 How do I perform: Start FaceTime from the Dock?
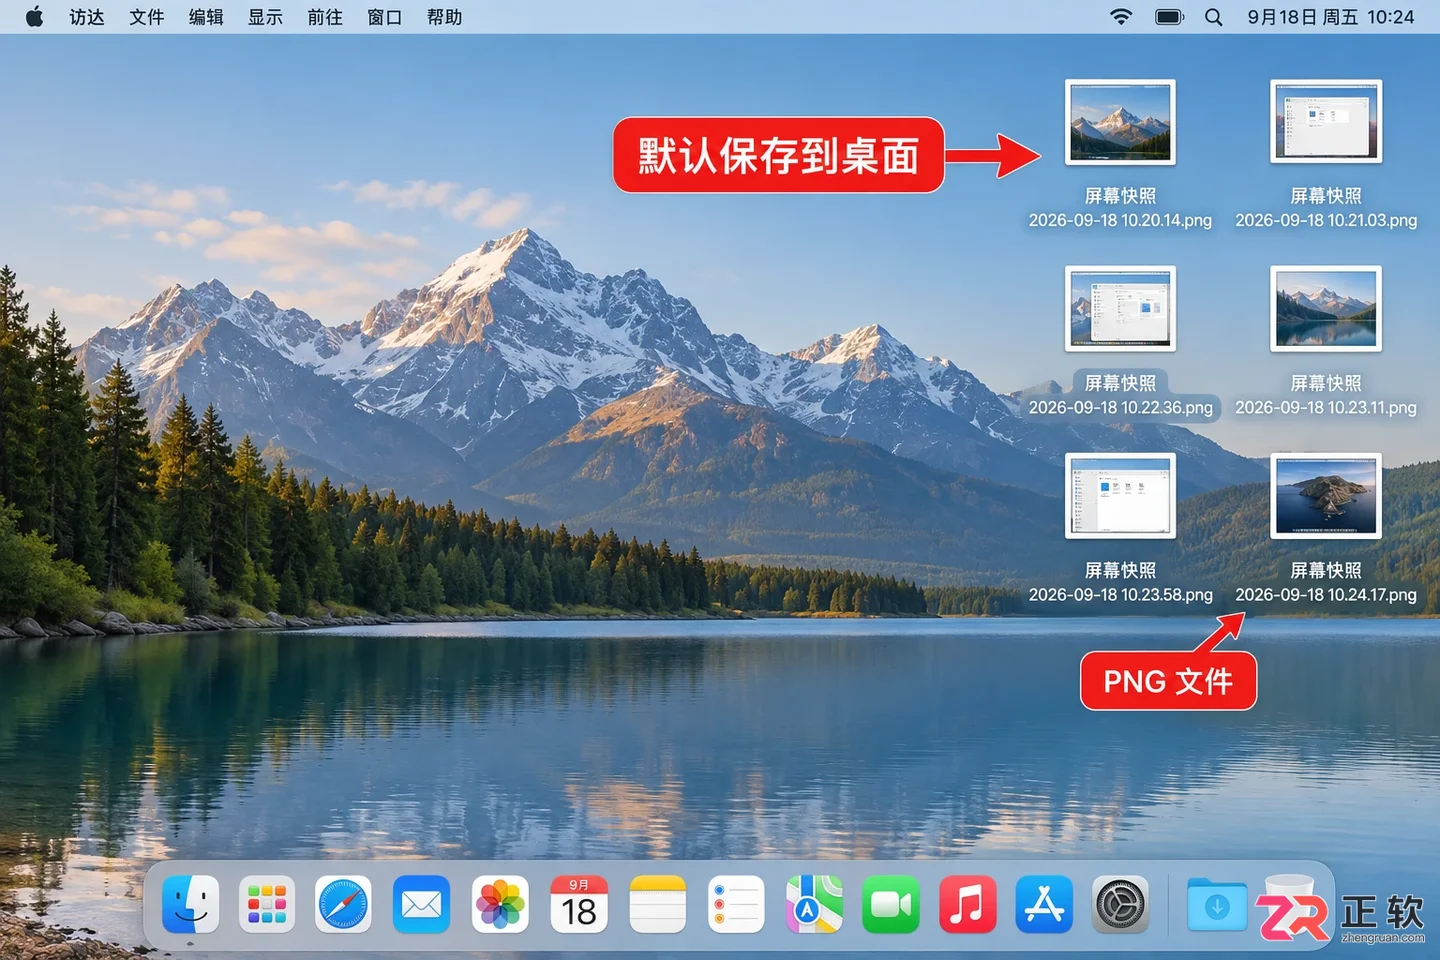pos(890,905)
